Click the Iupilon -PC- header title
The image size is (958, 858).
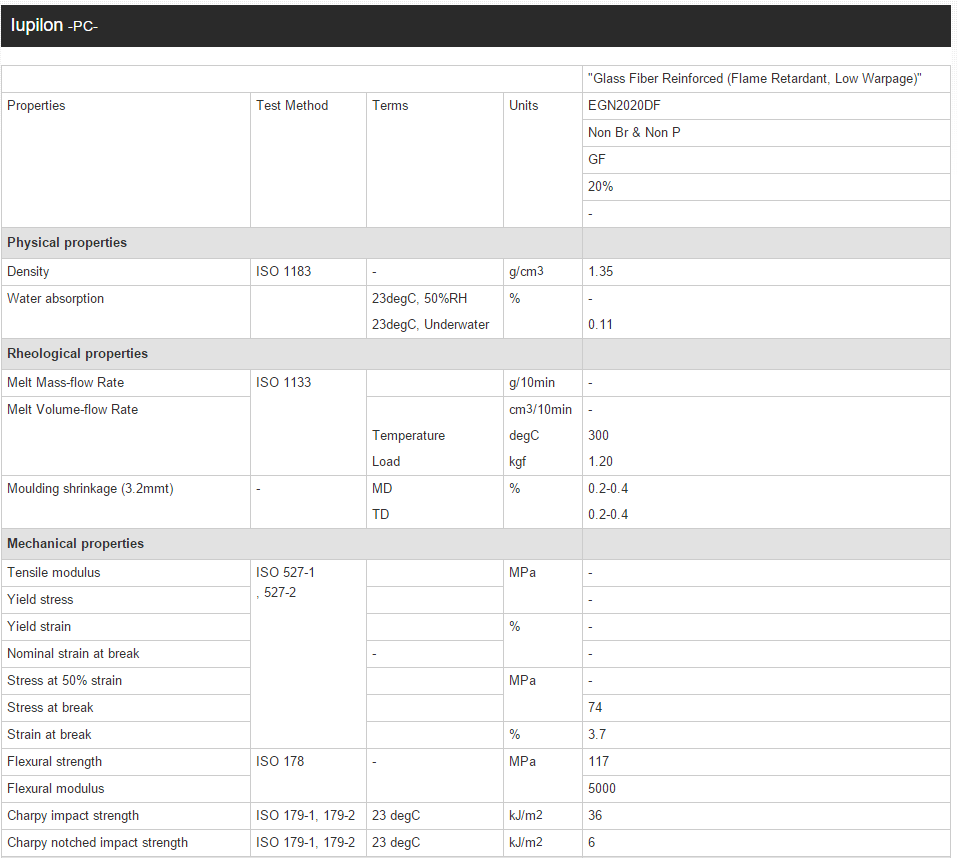pos(54,25)
